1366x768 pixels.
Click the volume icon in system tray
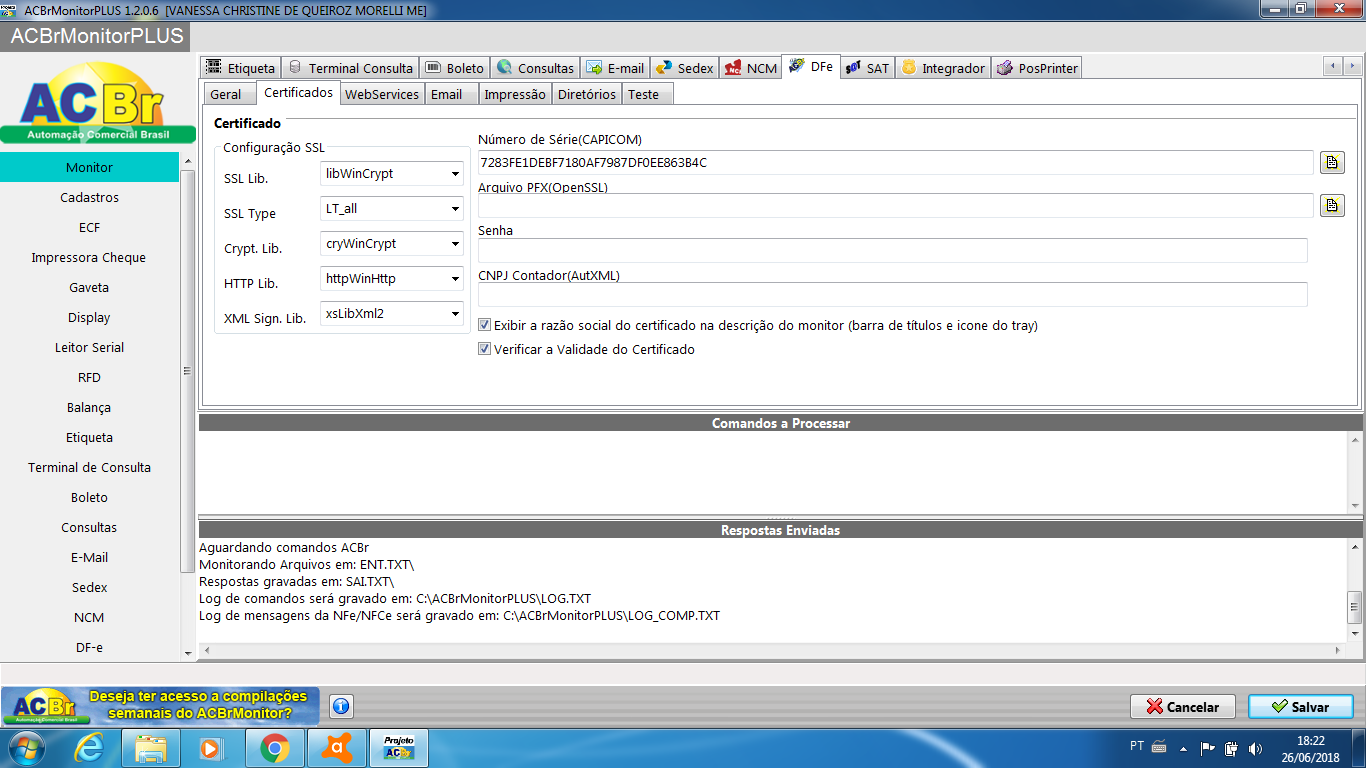coord(1255,747)
